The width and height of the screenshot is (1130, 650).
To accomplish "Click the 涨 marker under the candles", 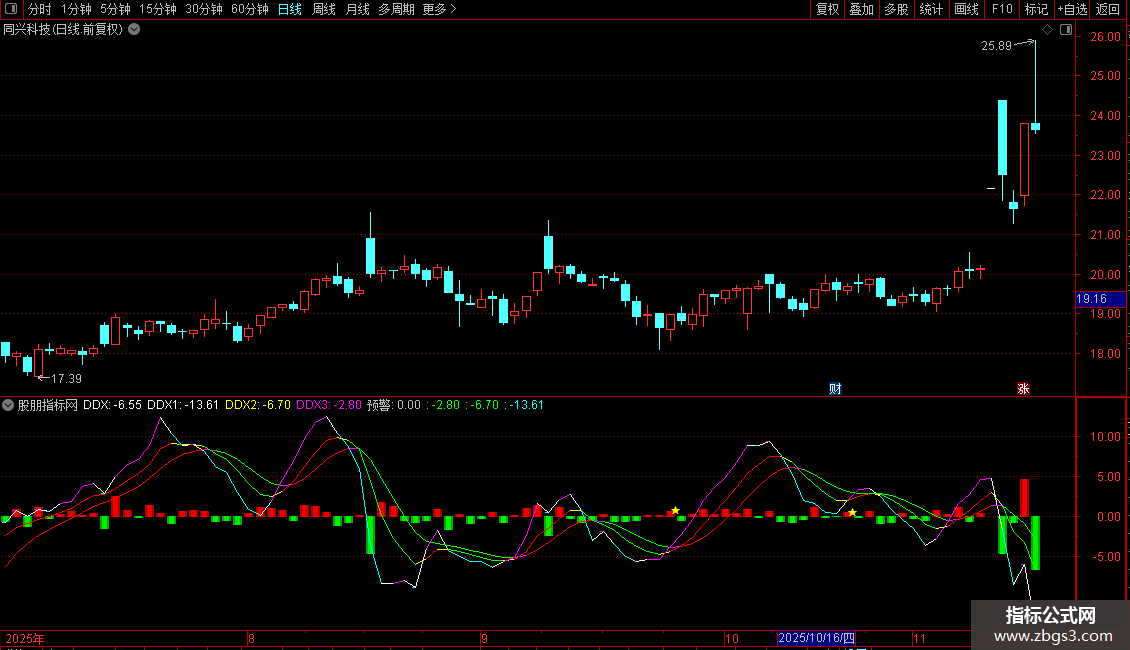I will (x=1023, y=389).
